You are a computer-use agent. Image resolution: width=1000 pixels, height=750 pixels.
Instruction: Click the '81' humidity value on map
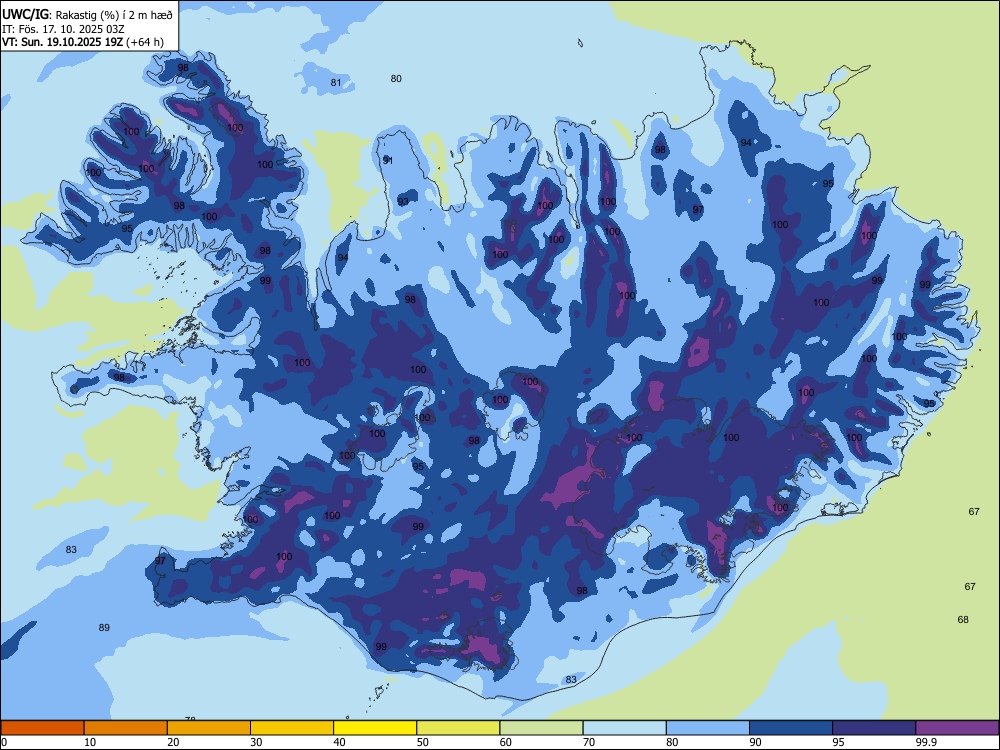pos(336,82)
